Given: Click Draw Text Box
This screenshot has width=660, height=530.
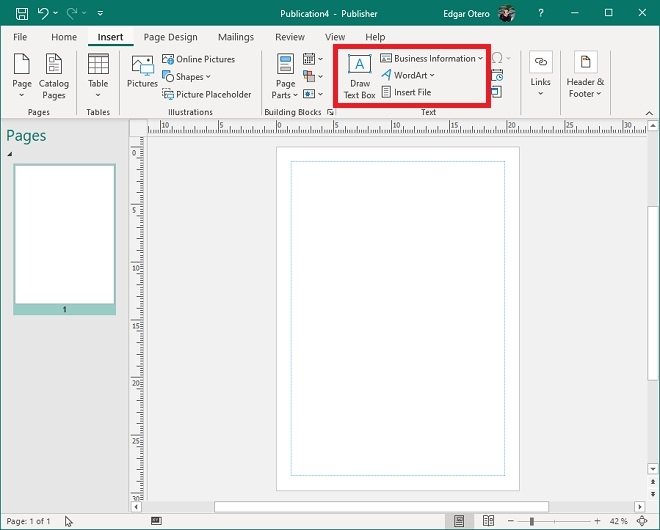Looking at the screenshot, I should click(359, 77).
